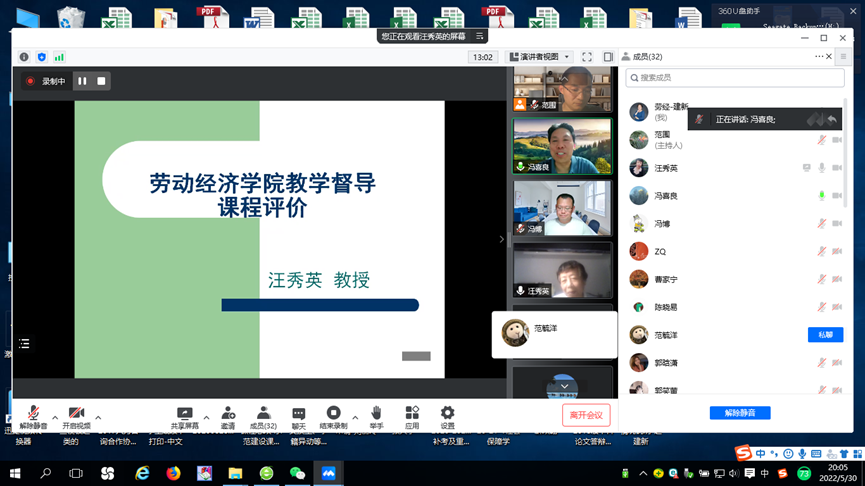
Task: Click the 邀请 invite icon
Action: [x=228, y=413]
